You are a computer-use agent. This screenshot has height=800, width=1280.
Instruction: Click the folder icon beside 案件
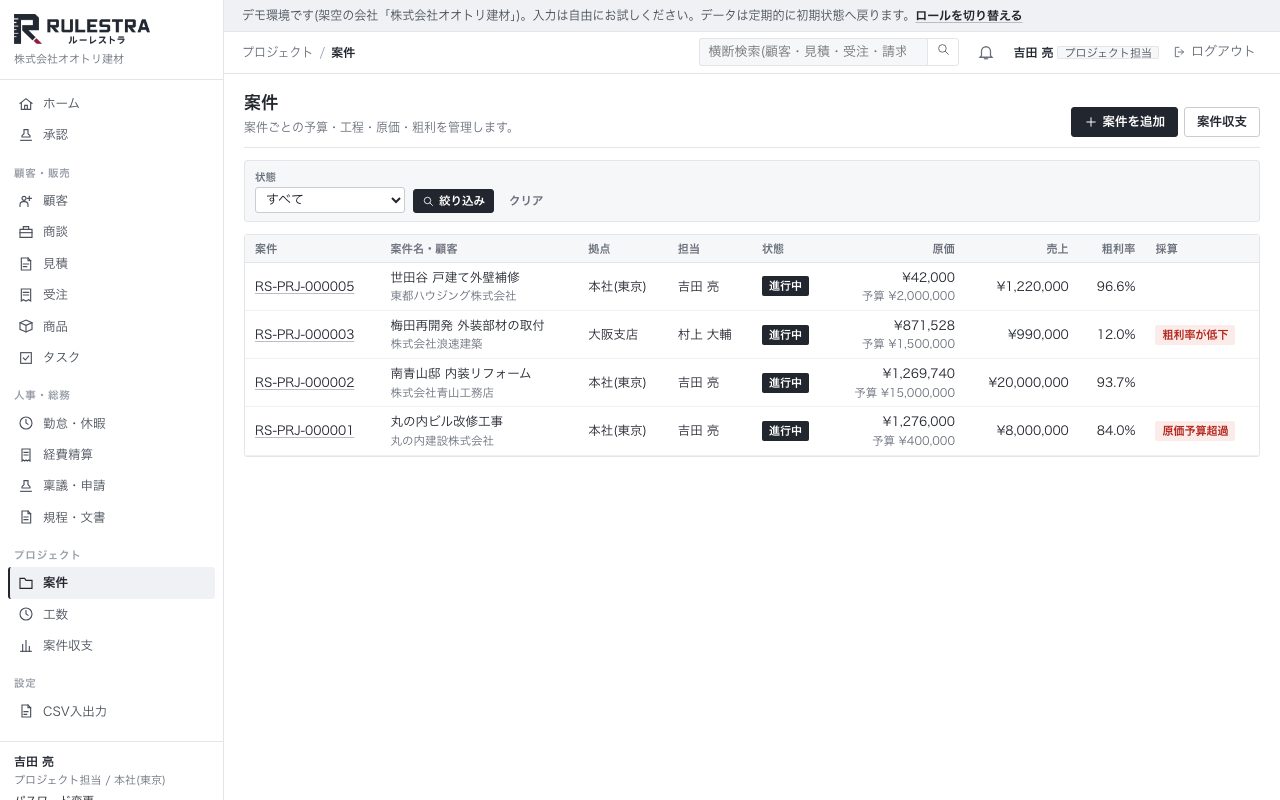pos(26,583)
